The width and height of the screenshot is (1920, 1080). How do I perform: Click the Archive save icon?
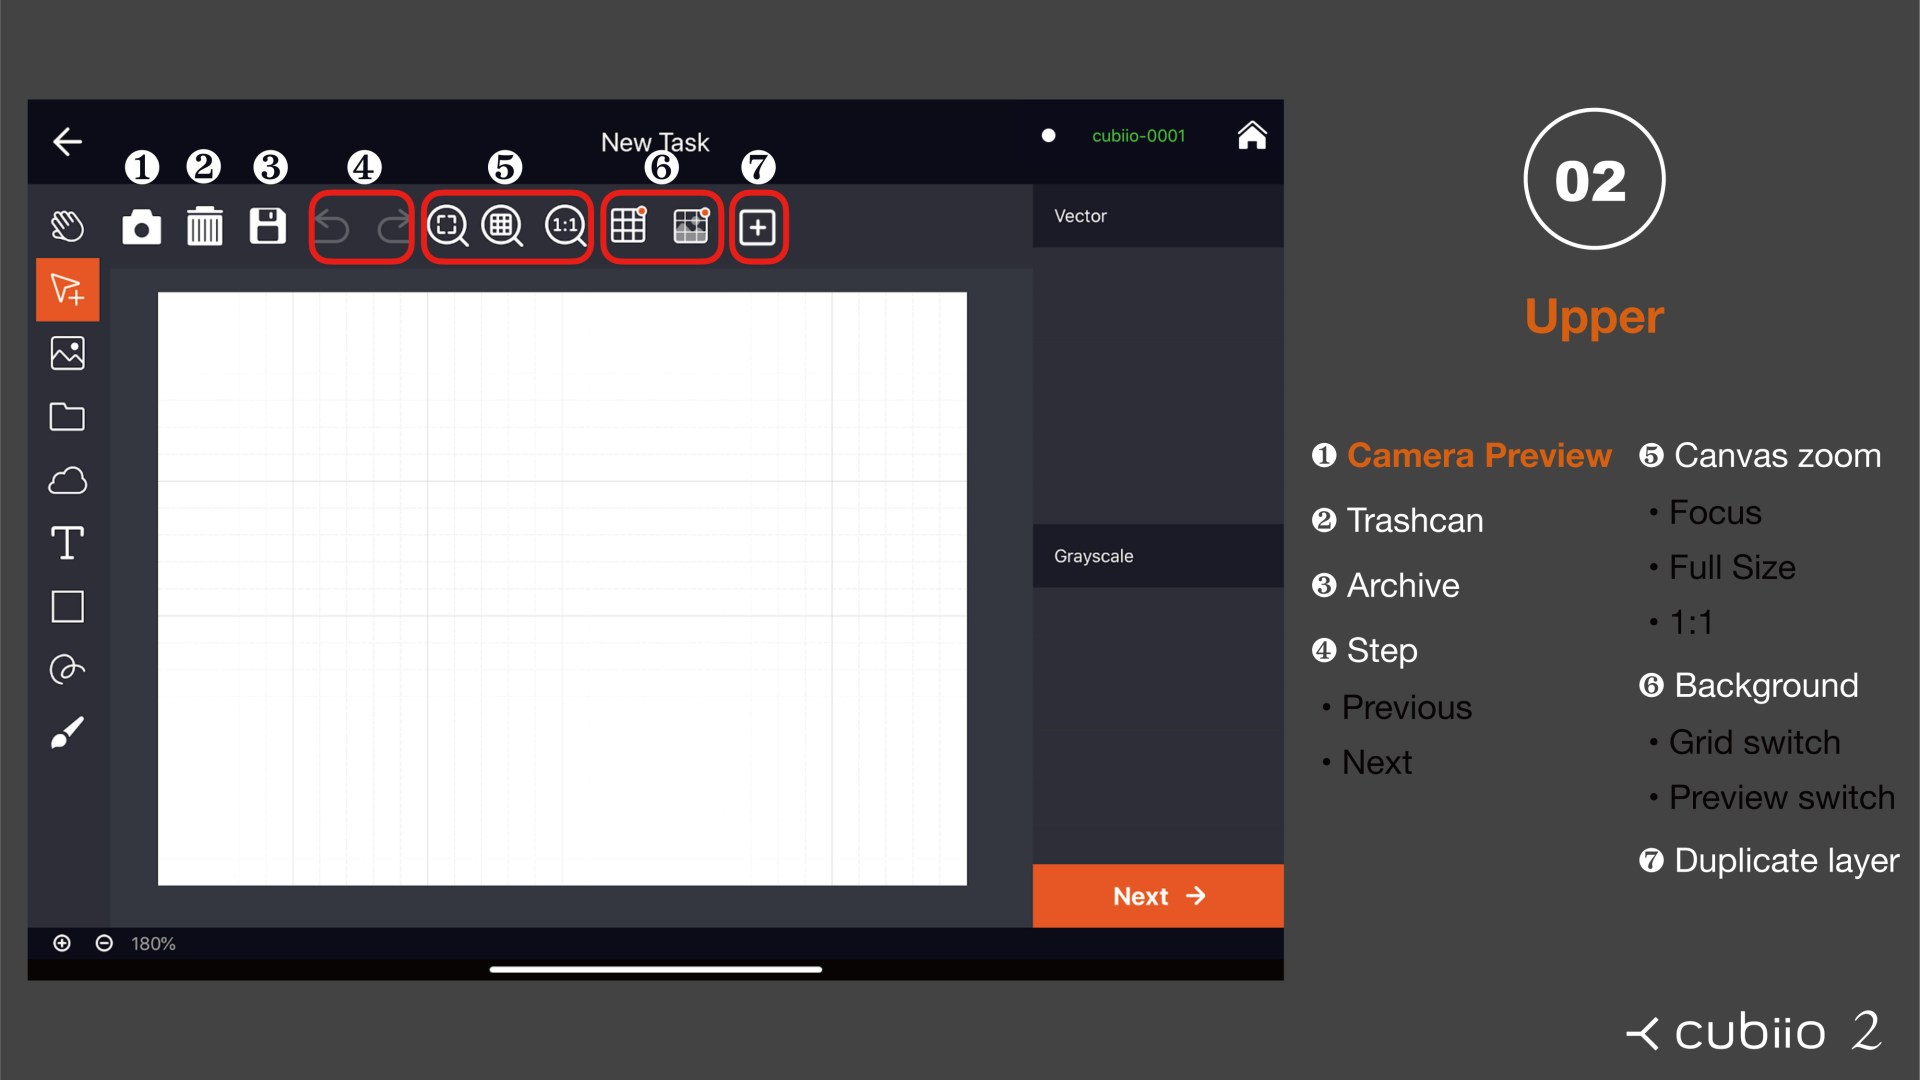click(x=268, y=227)
